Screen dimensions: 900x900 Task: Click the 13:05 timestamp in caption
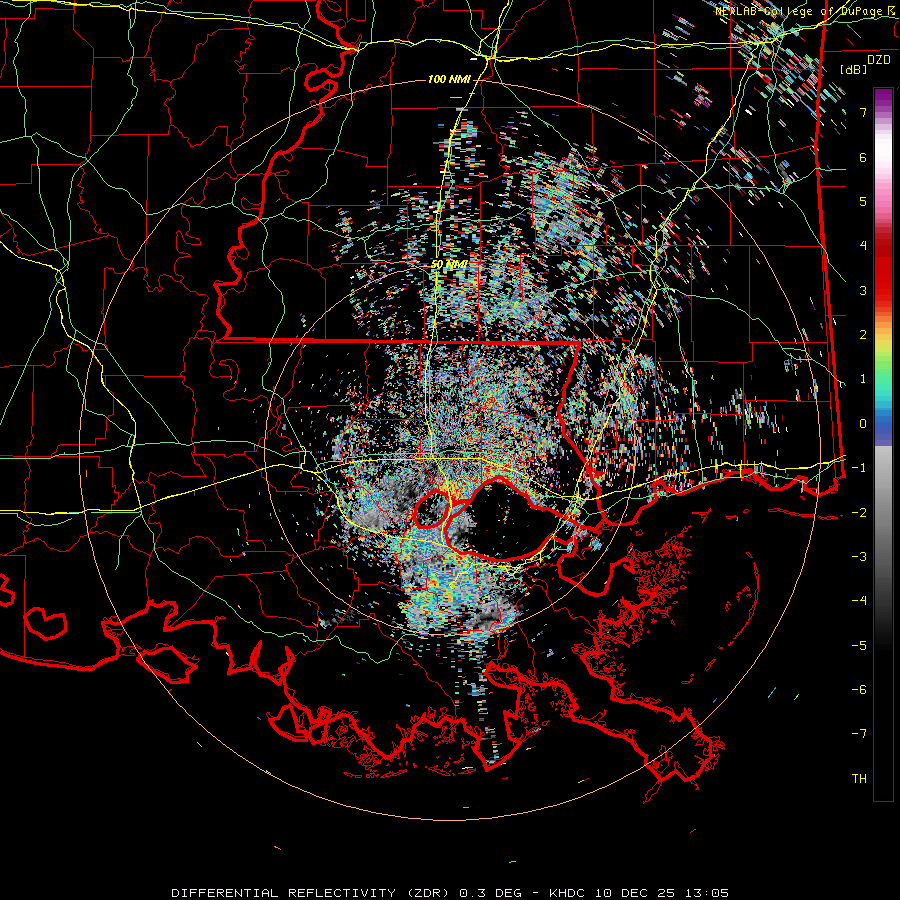point(709,893)
